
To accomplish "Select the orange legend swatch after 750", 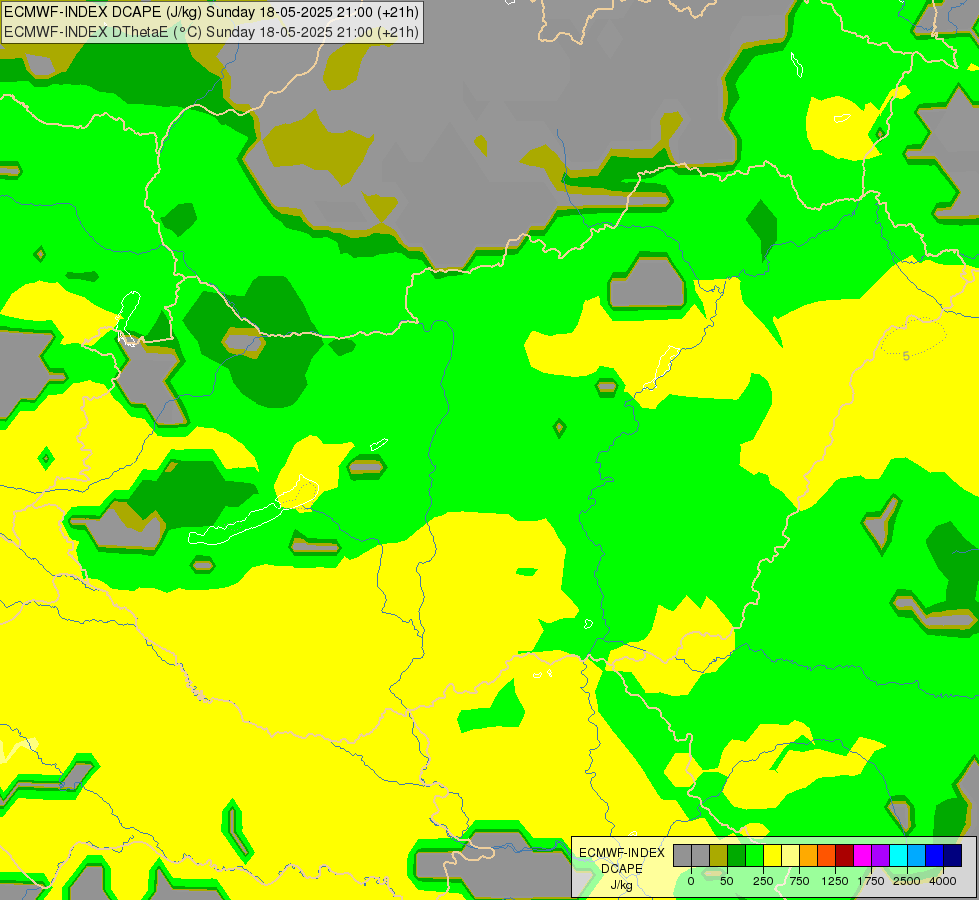I will point(809,855).
